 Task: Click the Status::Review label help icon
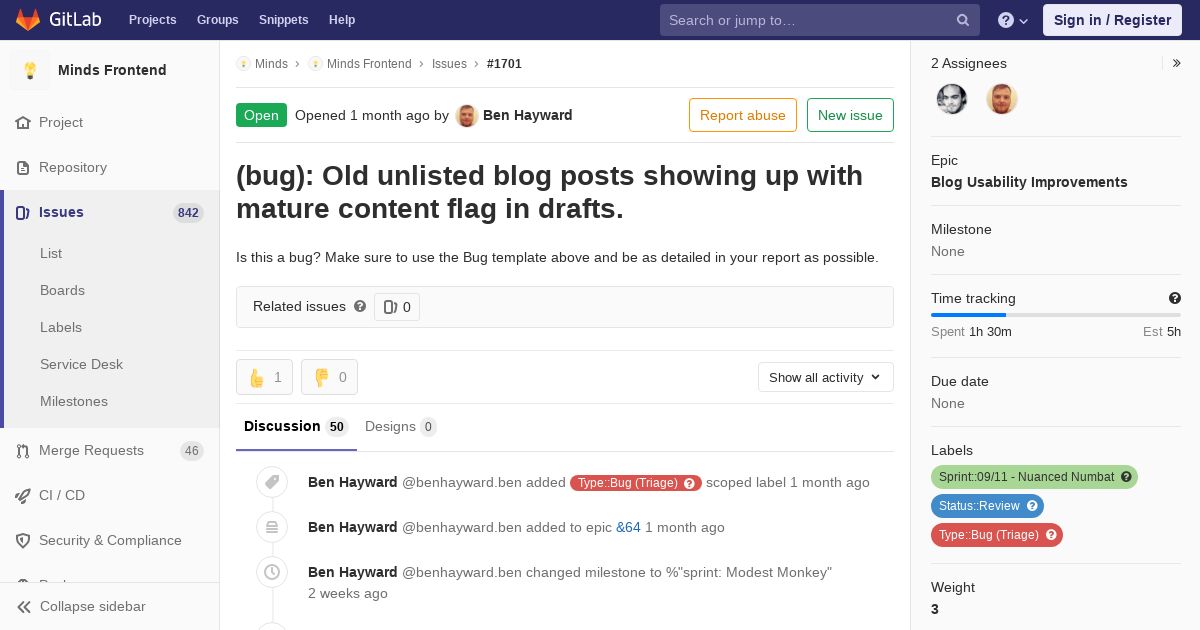point(1032,506)
